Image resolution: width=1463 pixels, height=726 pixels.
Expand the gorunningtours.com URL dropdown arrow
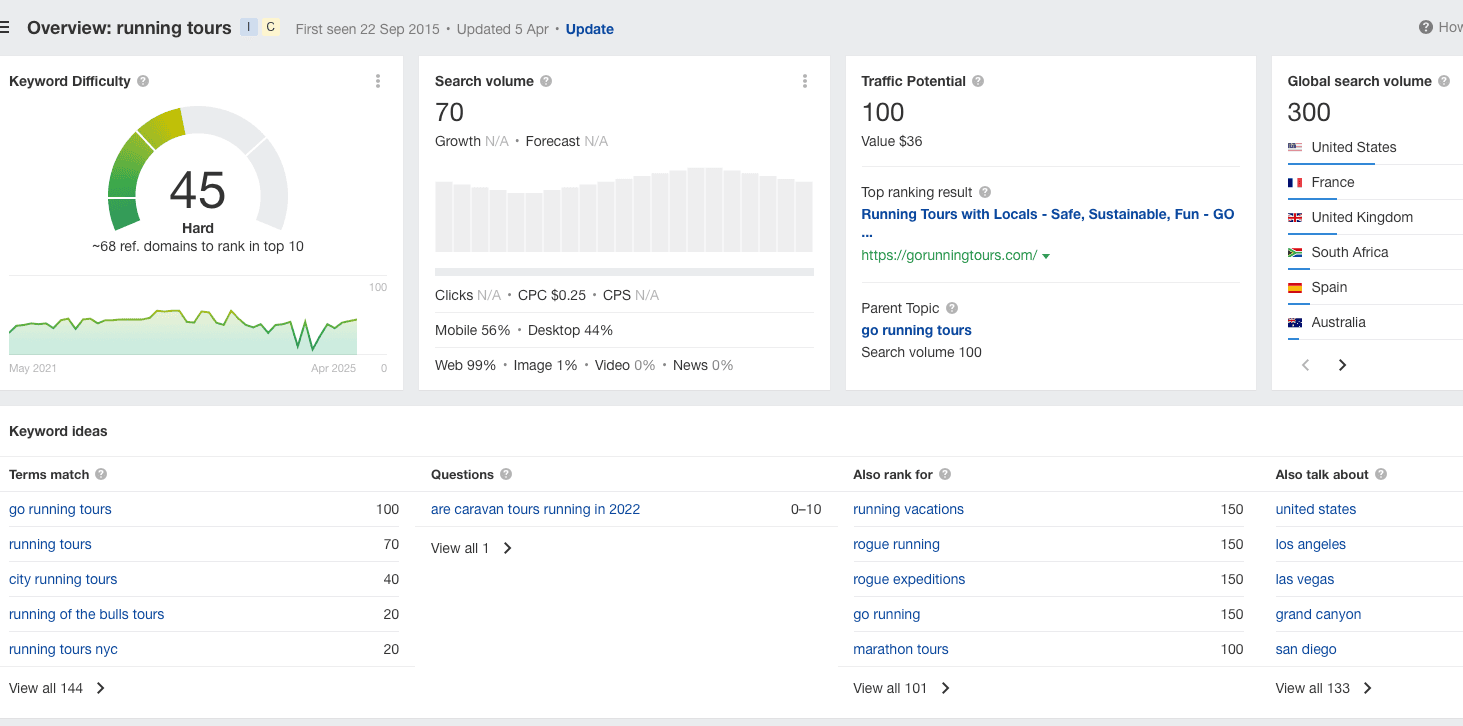pyautogui.click(x=1046, y=257)
